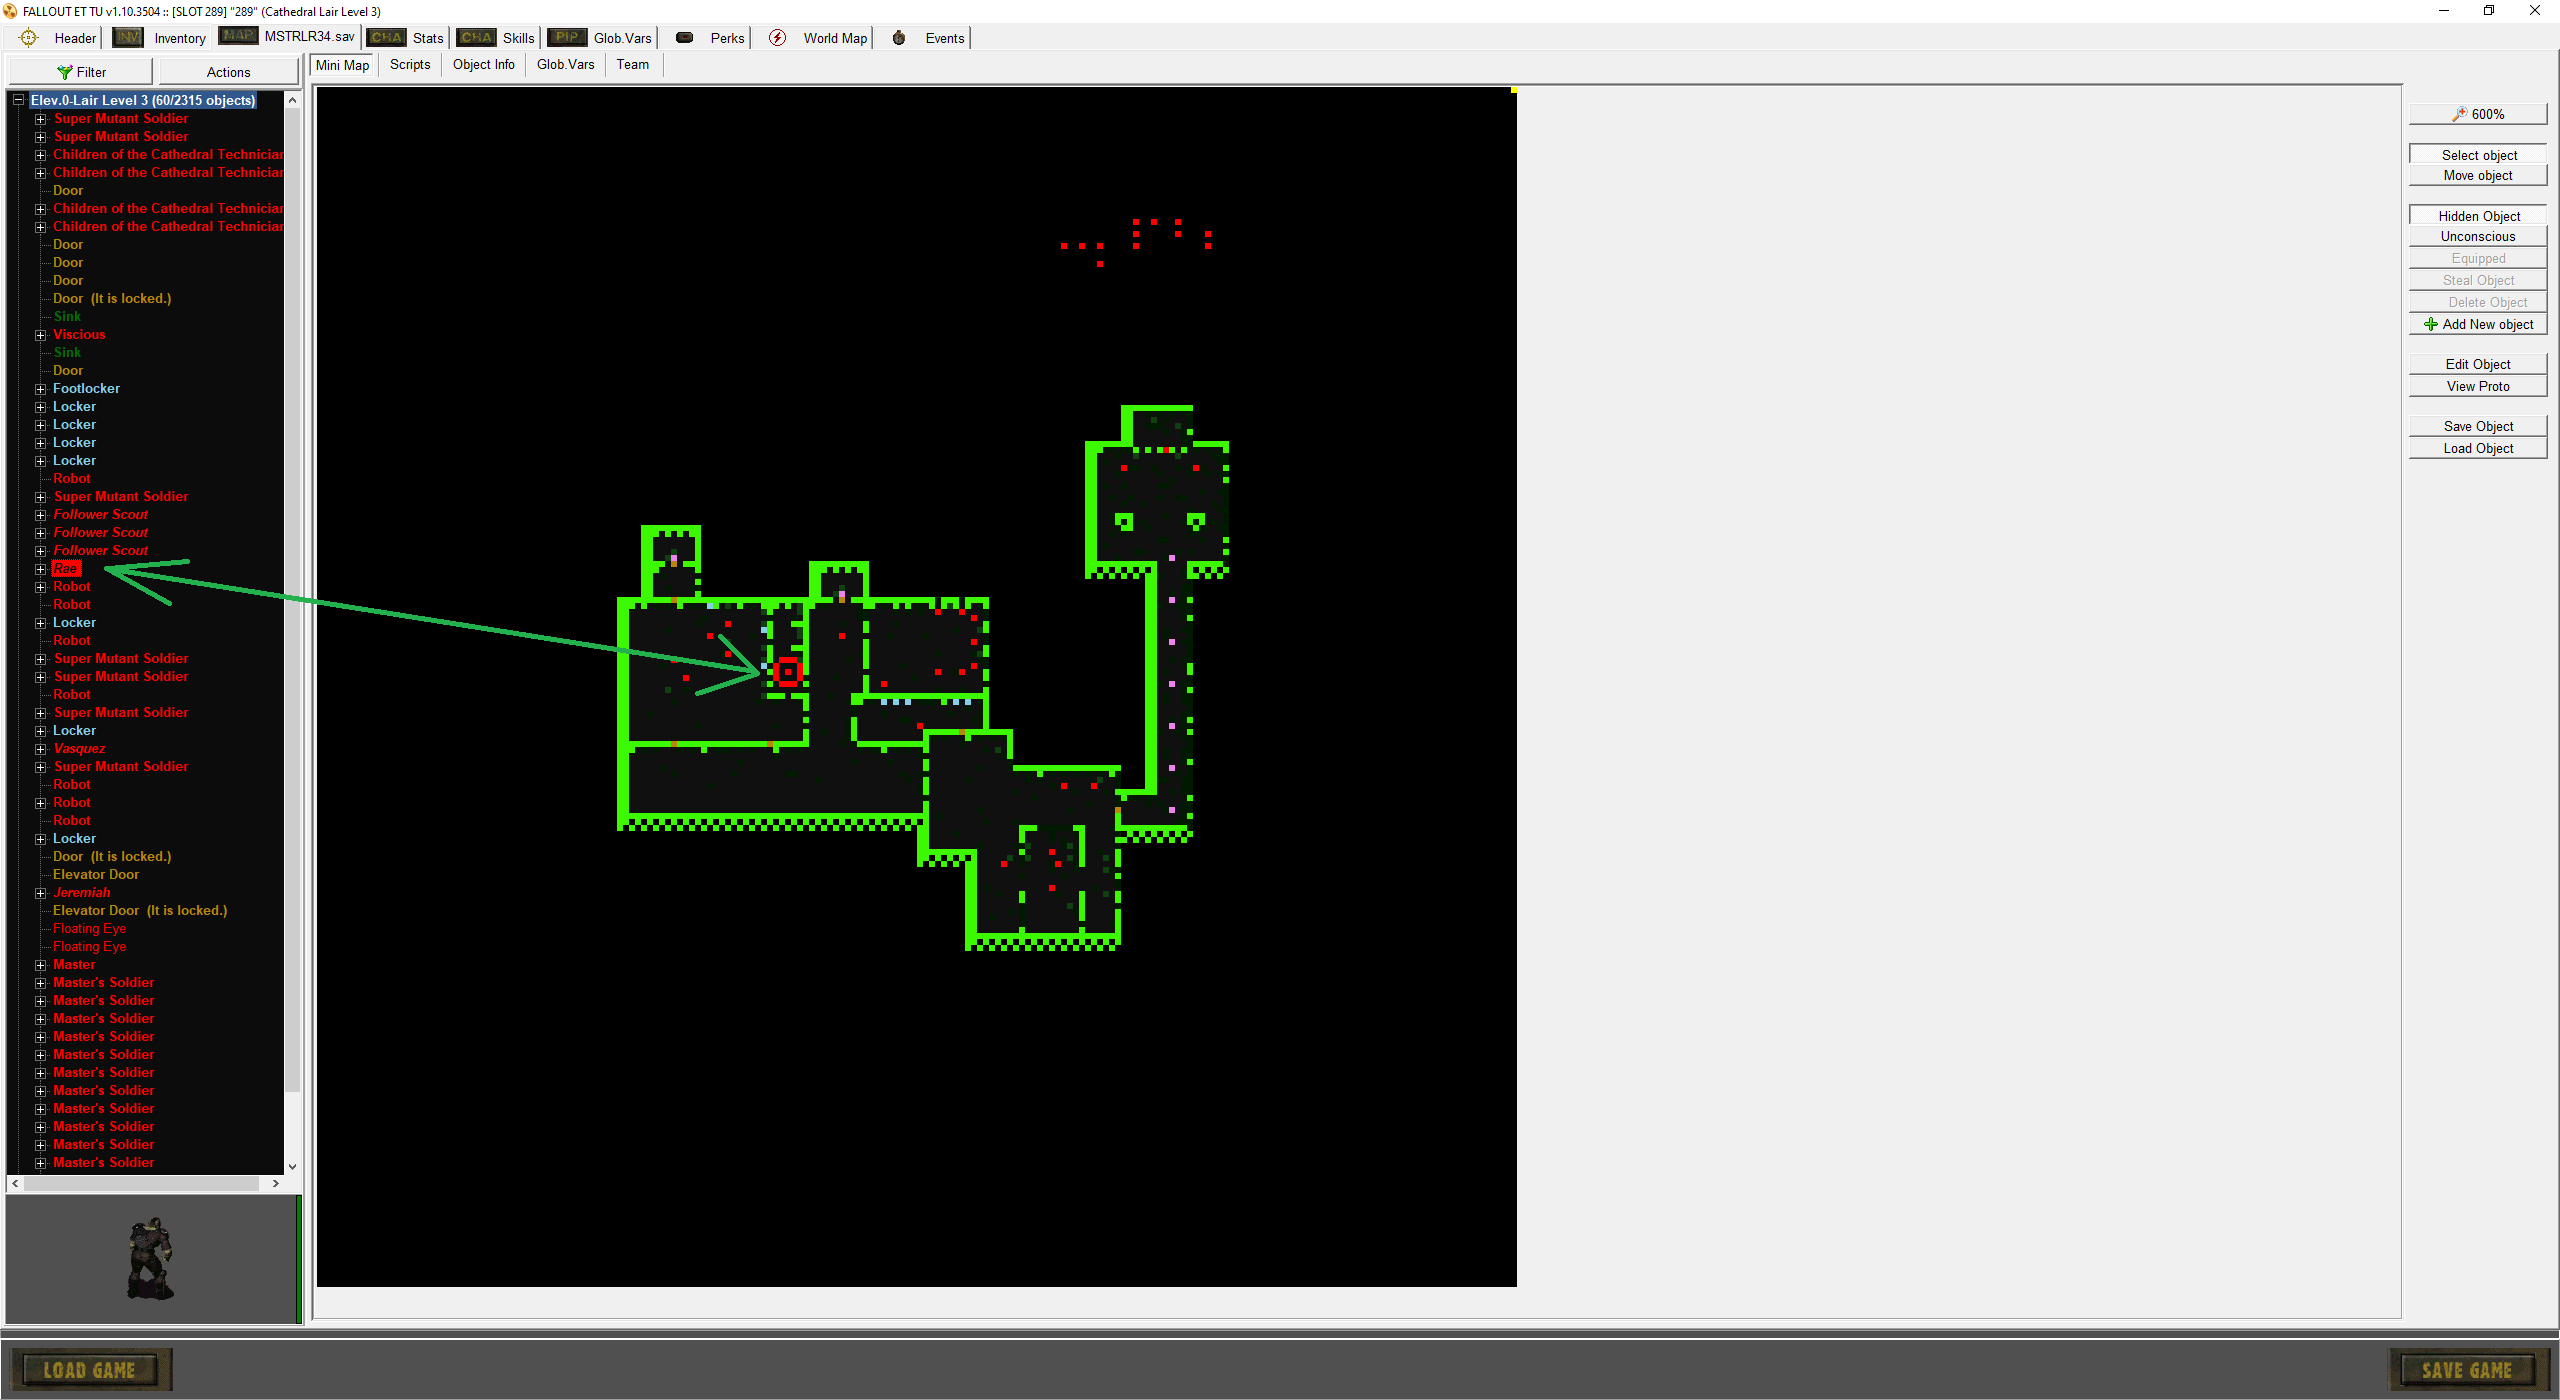2560x1400 pixels.
Task: Expand the Viscious tree node
Action: coord(41,335)
